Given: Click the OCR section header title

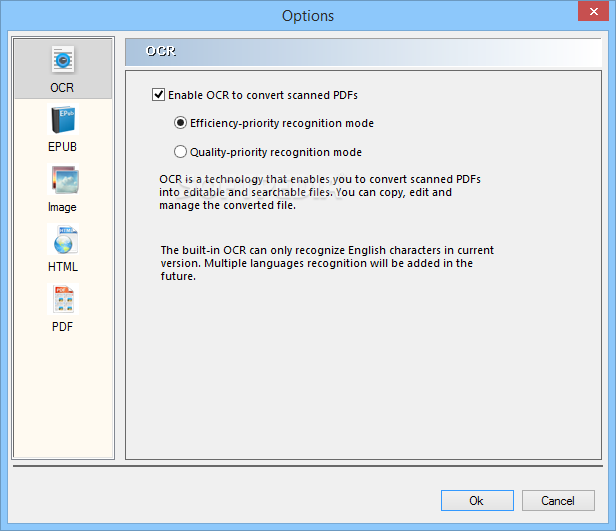Looking at the screenshot, I should 161,51.
